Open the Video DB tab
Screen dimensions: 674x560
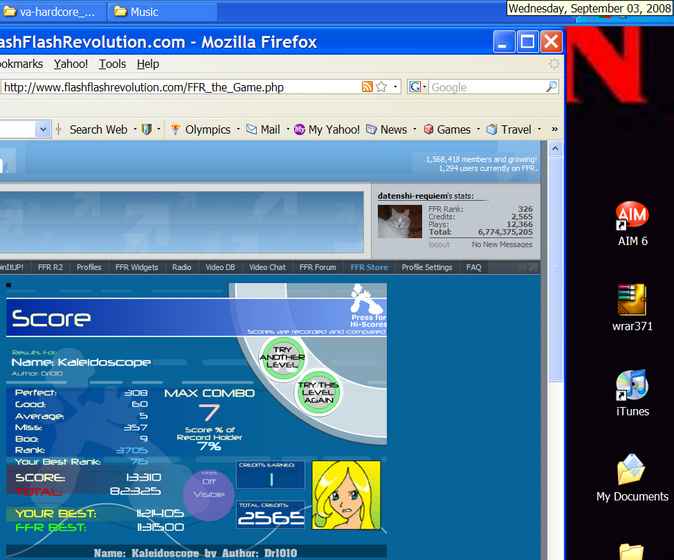(x=220, y=267)
